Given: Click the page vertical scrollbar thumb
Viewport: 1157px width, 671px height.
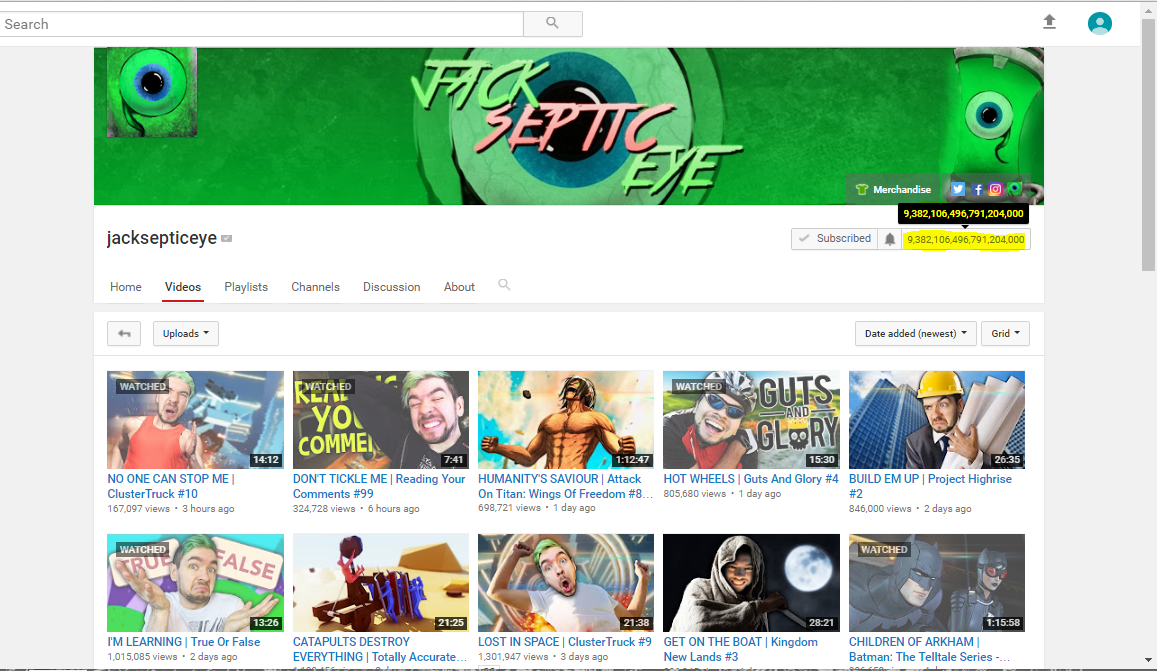Looking at the screenshot, I should (1148, 144).
